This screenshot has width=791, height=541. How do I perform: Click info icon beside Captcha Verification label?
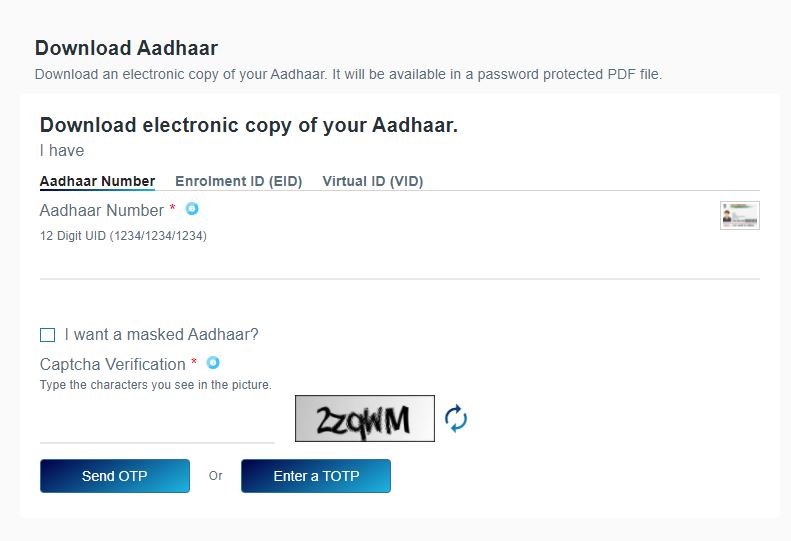point(213,362)
